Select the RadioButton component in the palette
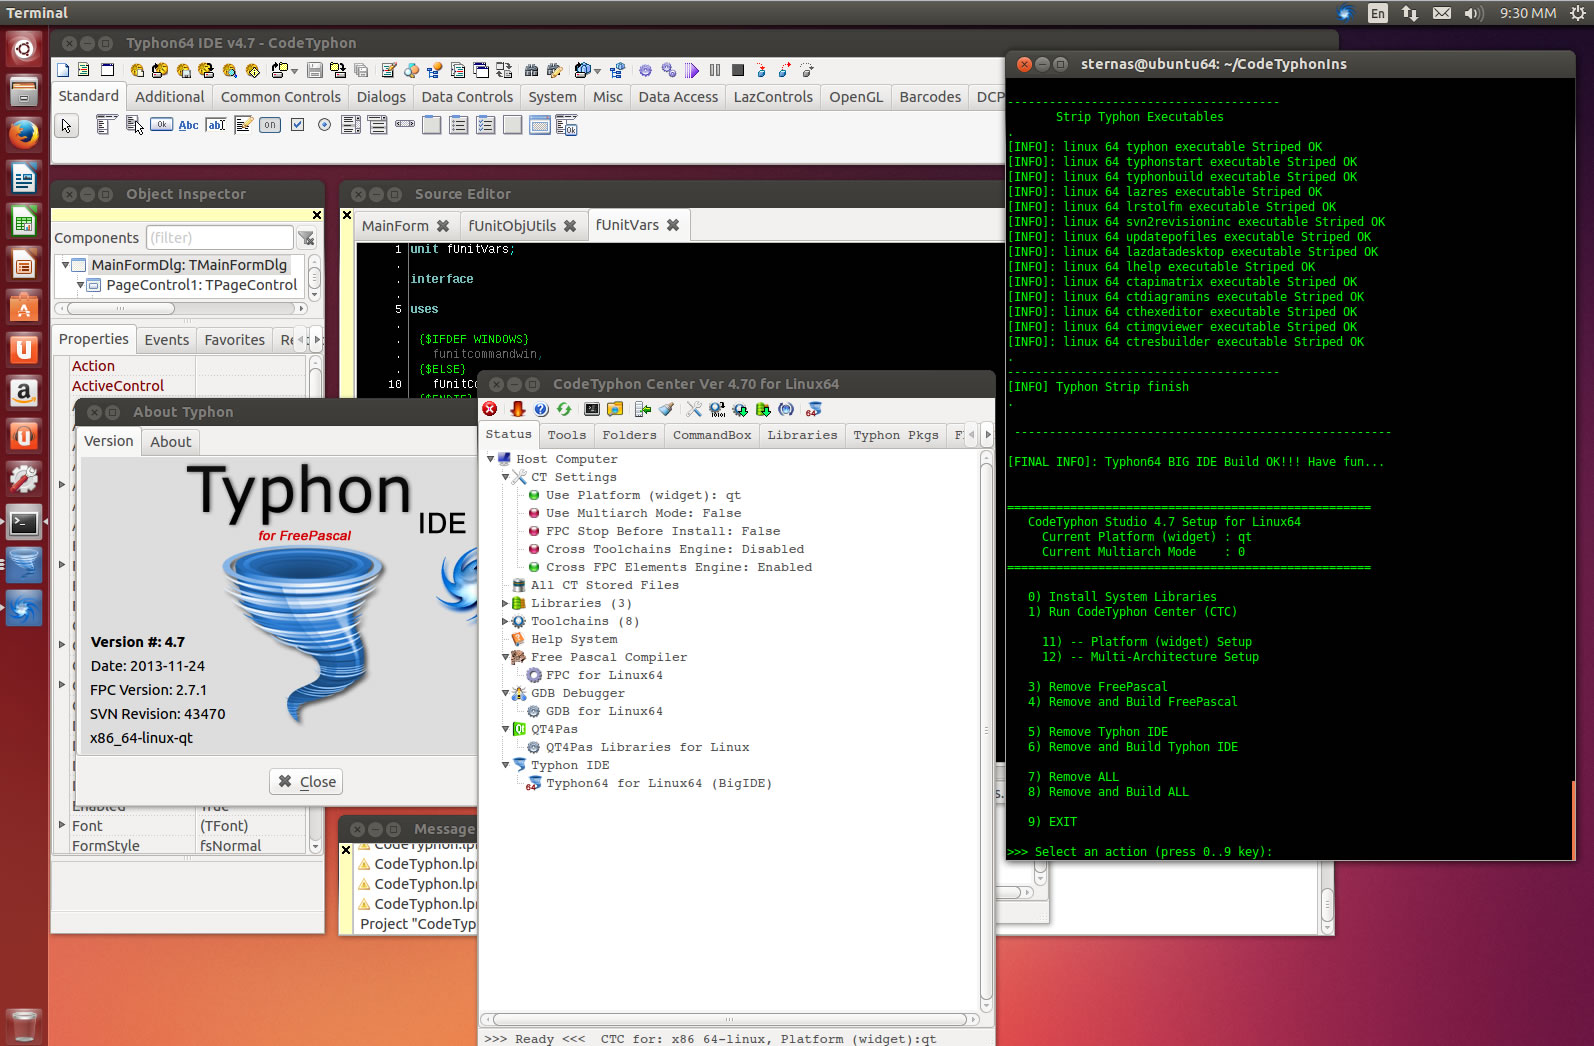This screenshot has height=1046, width=1594. pos(324,125)
